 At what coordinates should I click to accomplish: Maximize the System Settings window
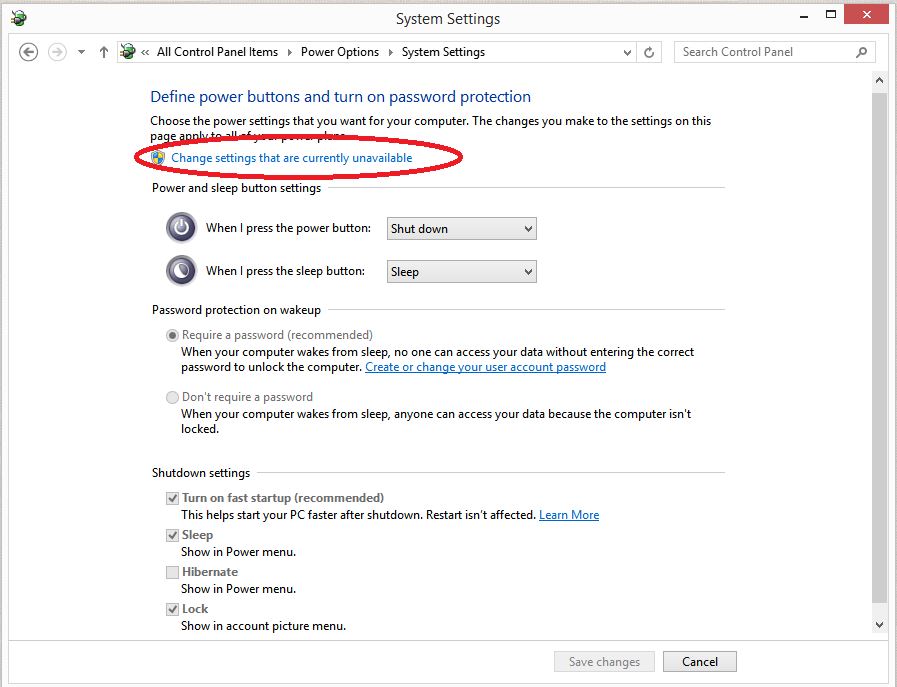pyautogui.click(x=831, y=15)
